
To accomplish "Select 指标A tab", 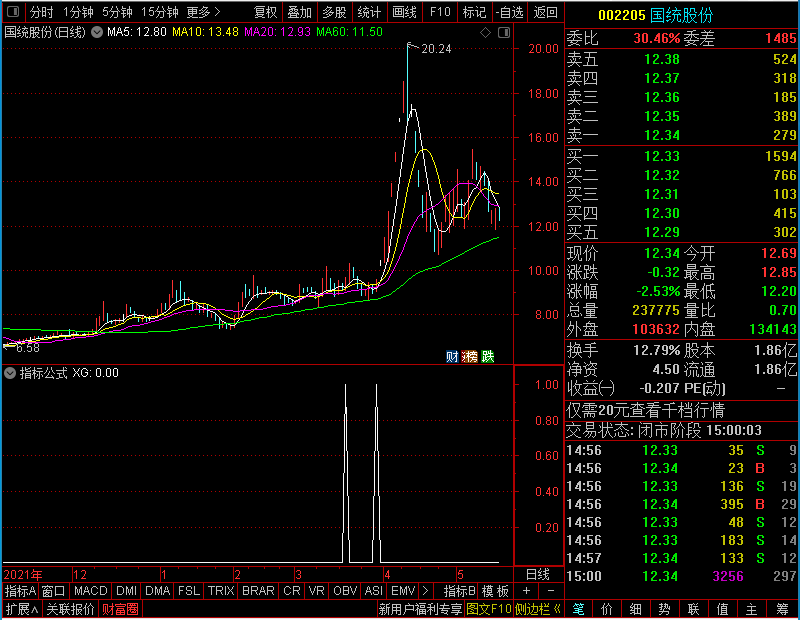I will point(20,591).
